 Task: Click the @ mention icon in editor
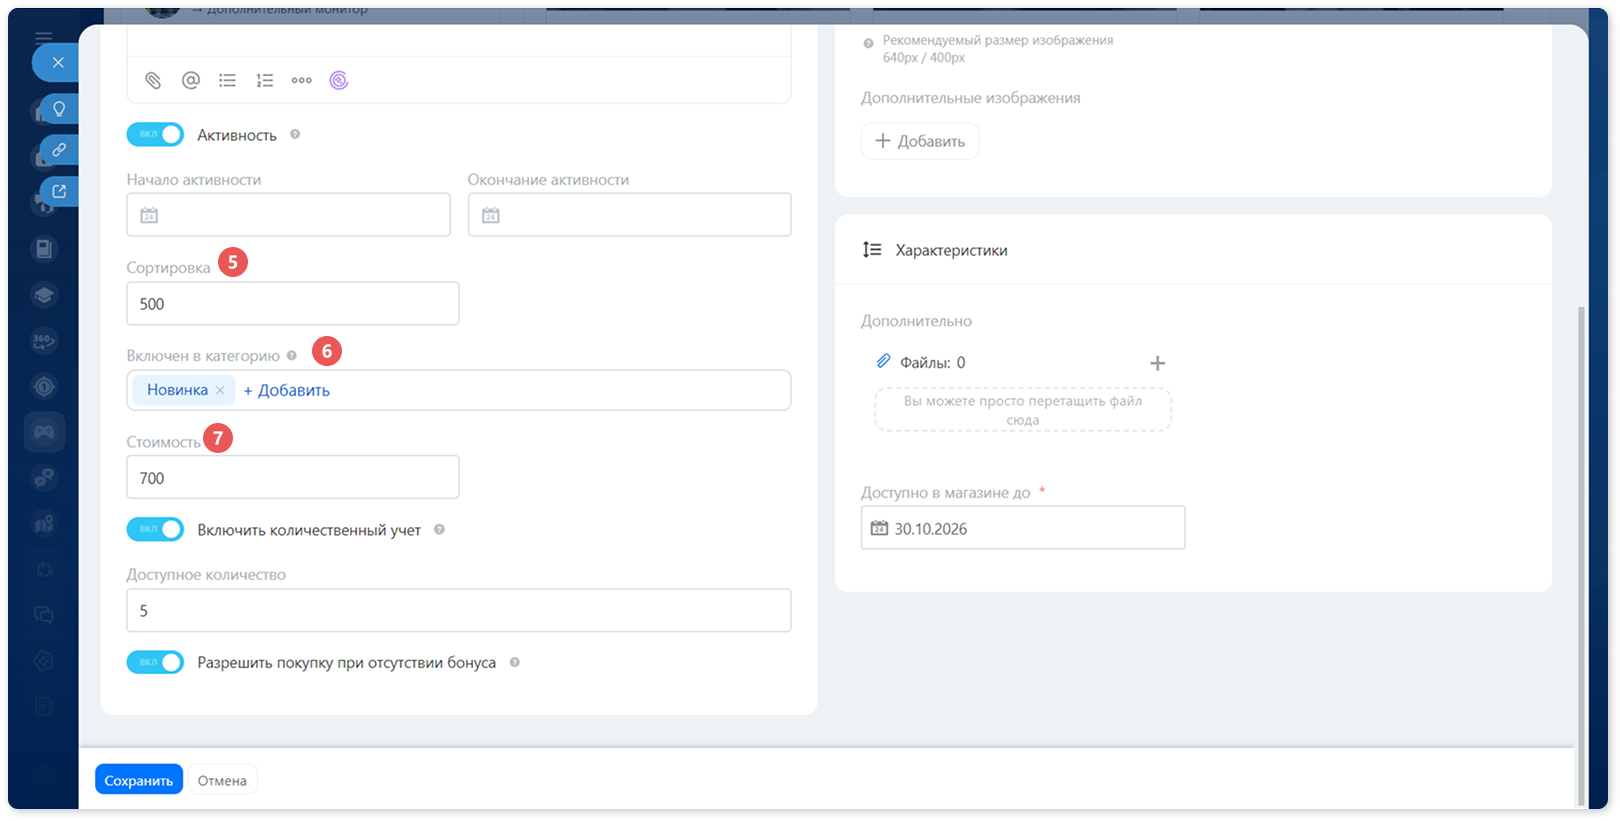[191, 80]
